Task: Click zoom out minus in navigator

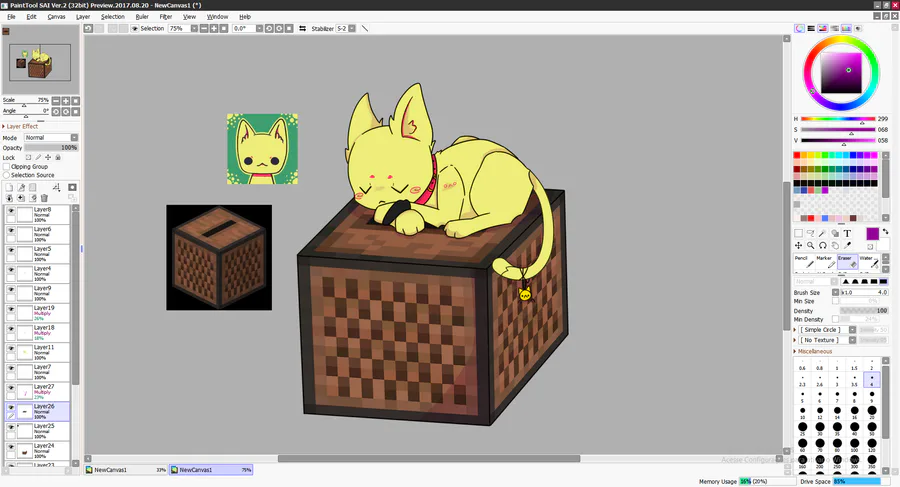Action: 56,101
